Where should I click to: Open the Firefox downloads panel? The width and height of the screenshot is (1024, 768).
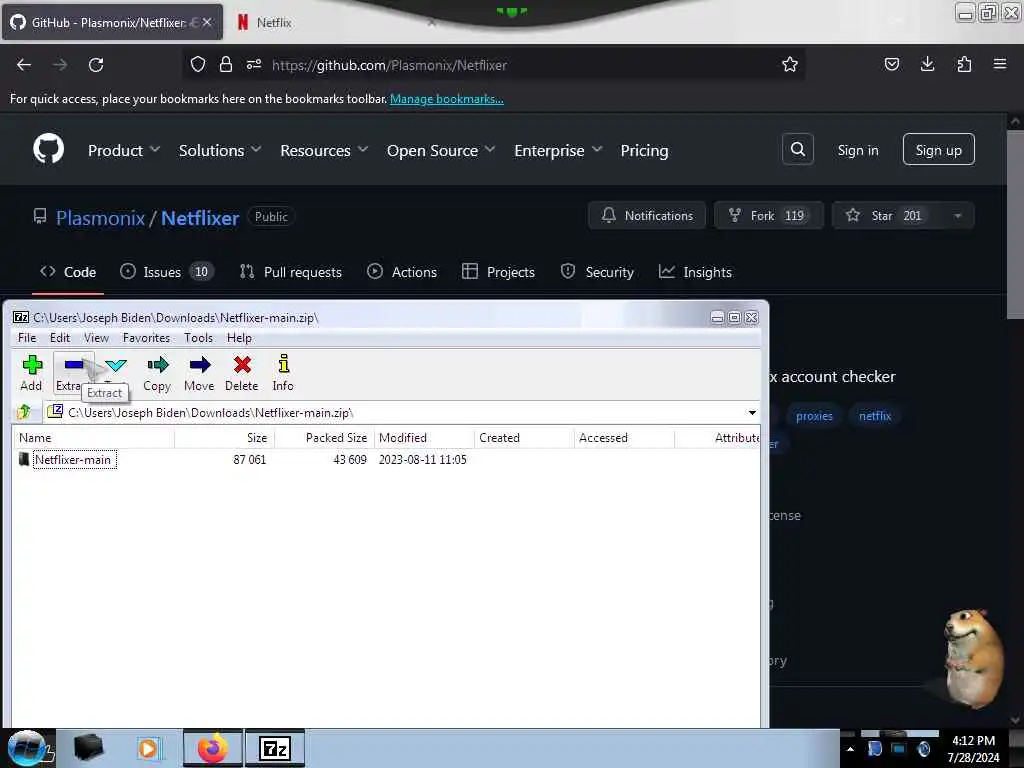point(927,64)
